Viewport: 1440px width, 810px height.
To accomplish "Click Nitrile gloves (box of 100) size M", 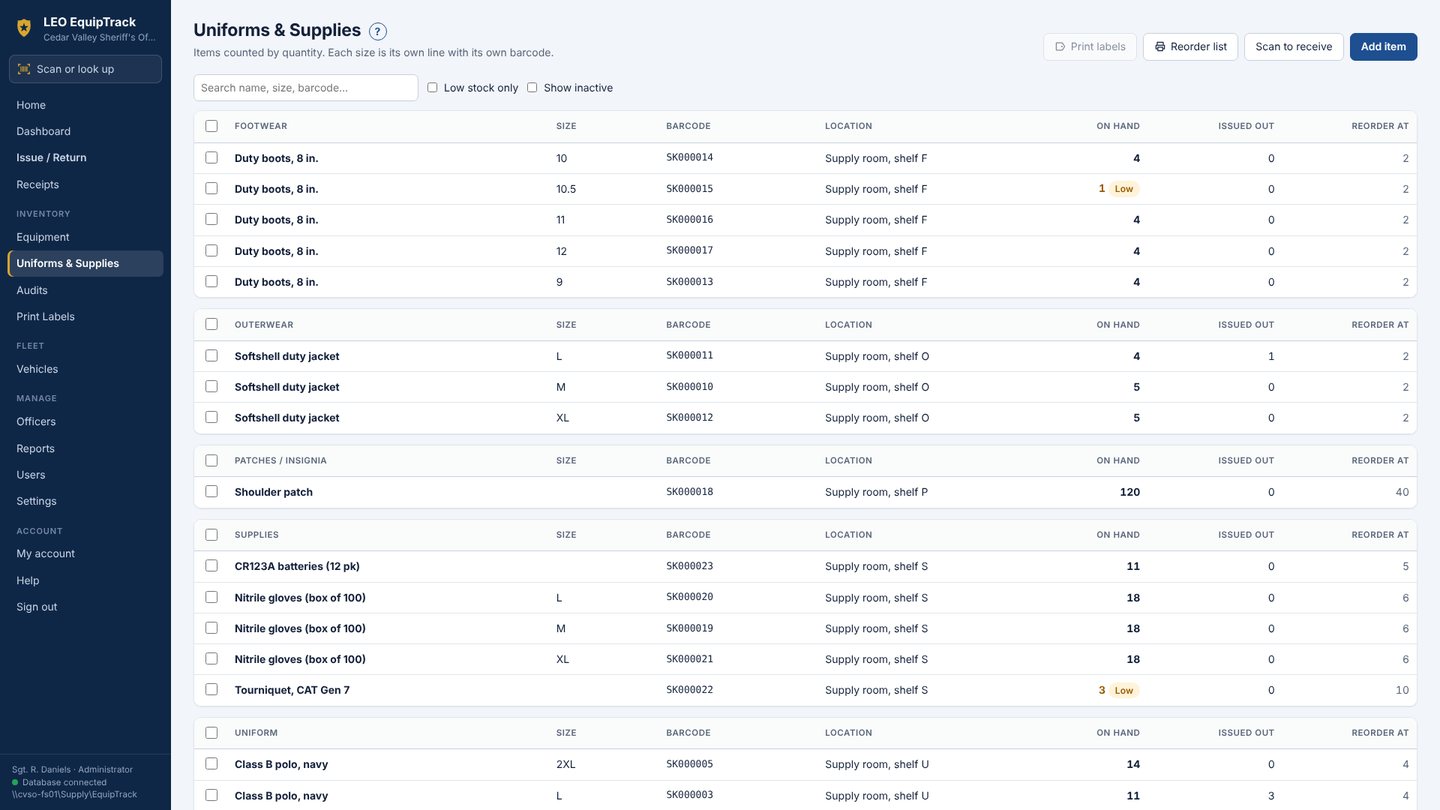I will click(x=300, y=628).
